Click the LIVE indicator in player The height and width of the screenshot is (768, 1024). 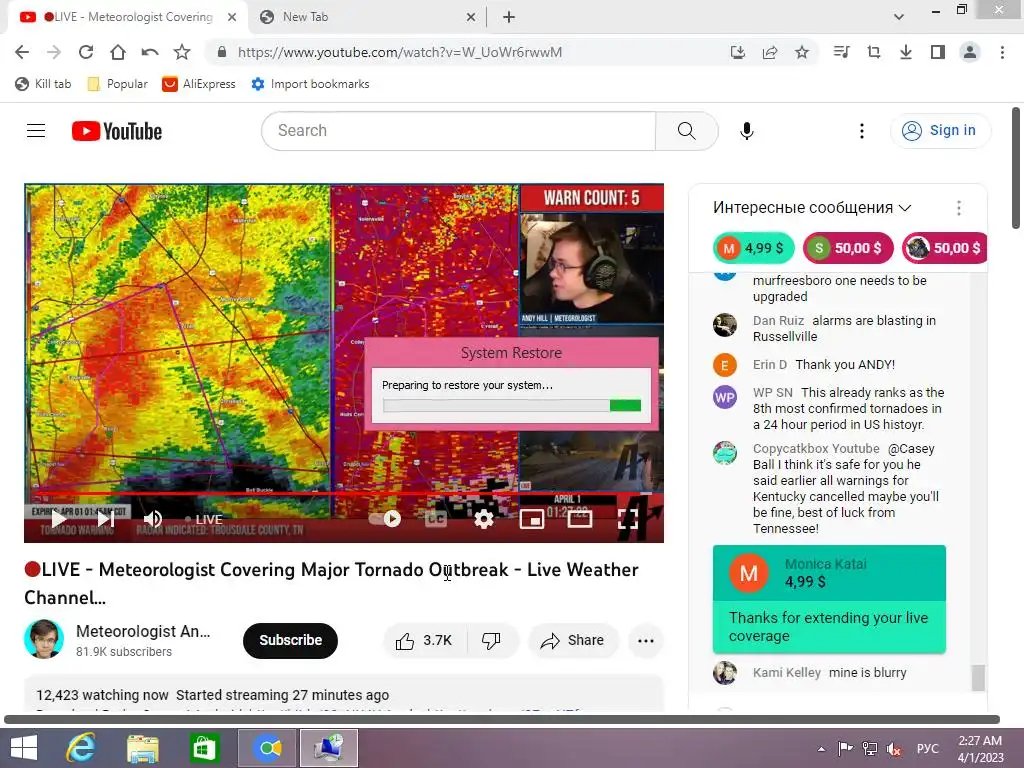(x=204, y=519)
